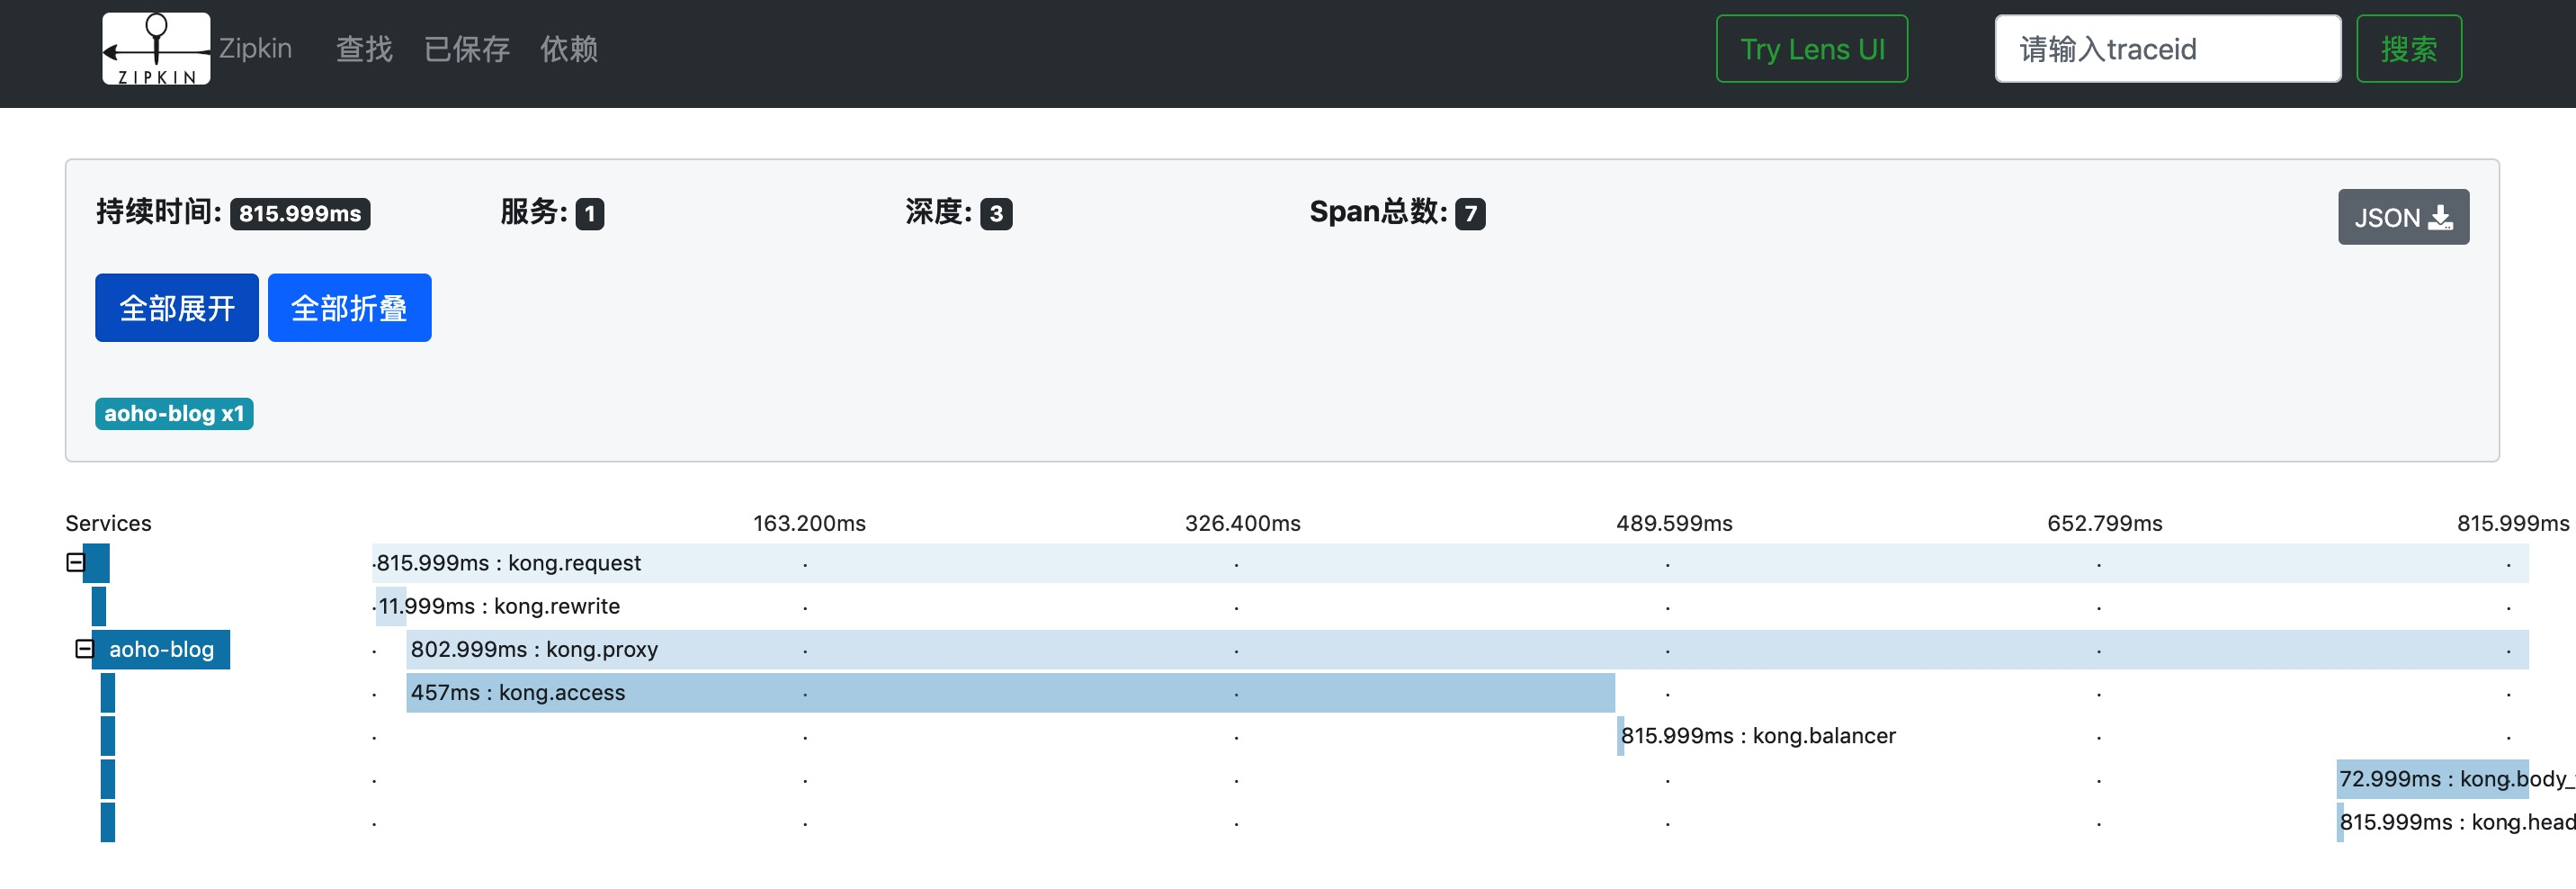Click the 服务 count badge 1
Viewport: 2576px width, 889px height.
click(590, 214)
